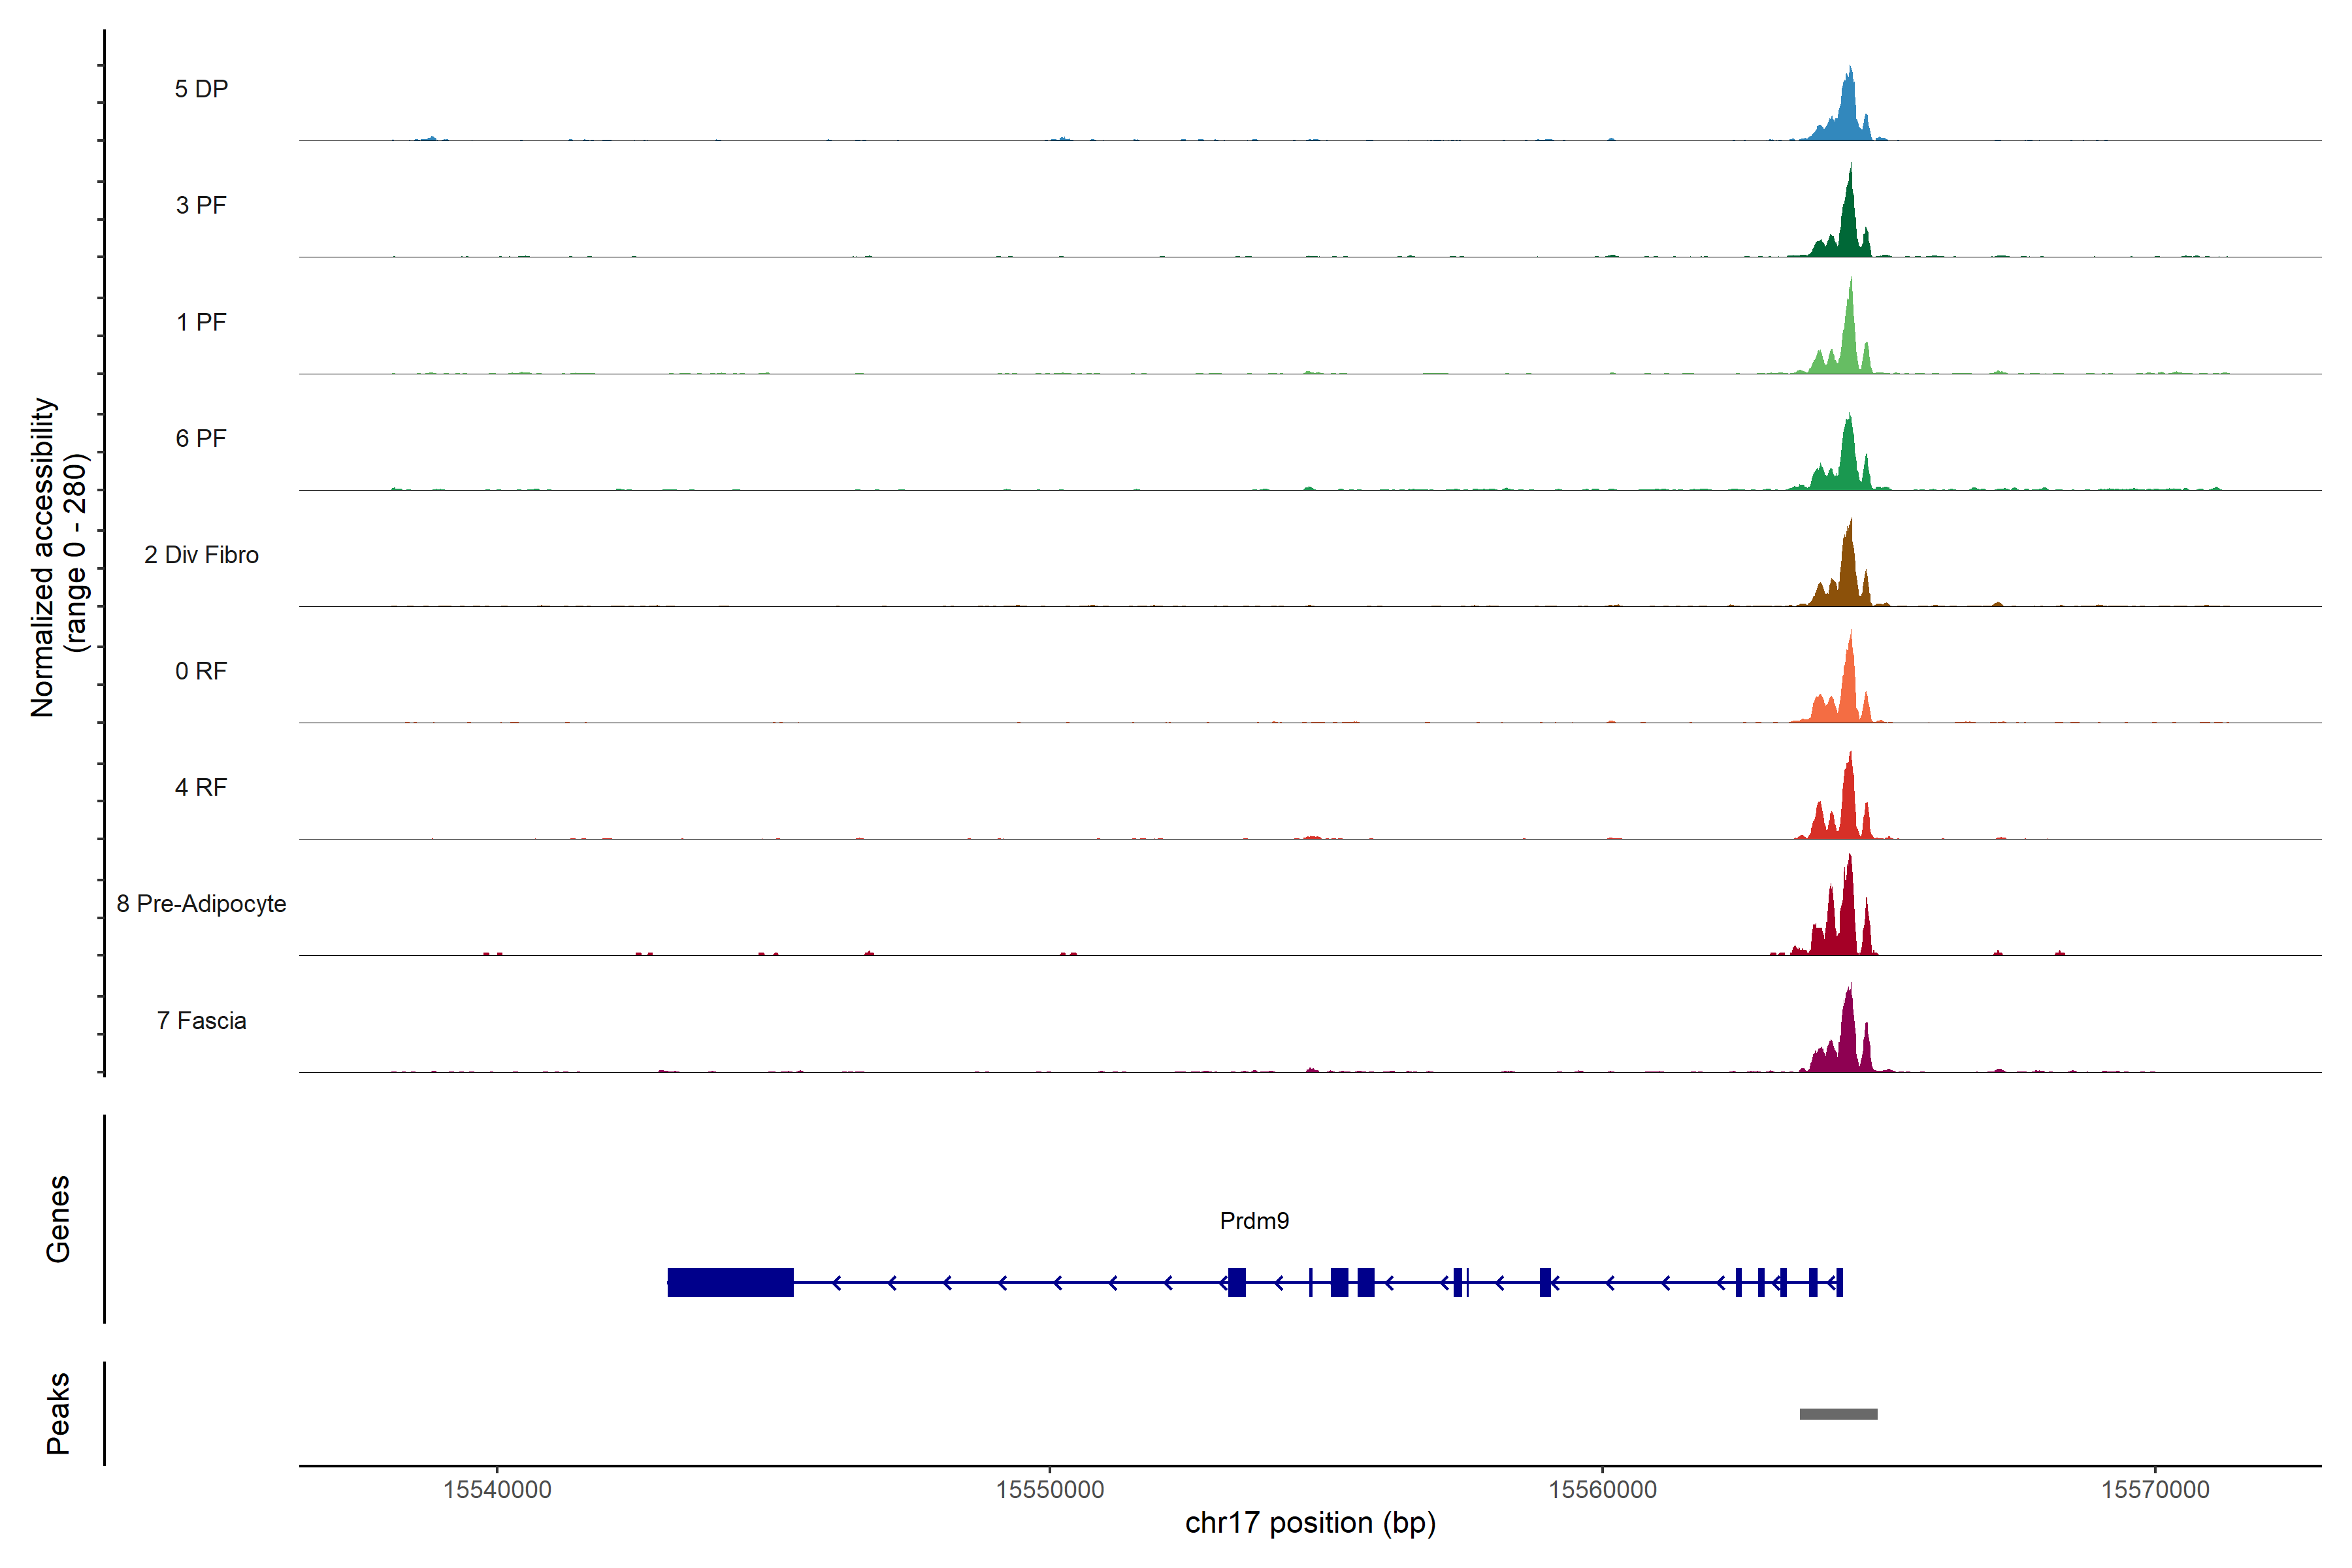Click the Prdm9 gene name
This screenshot has width=2352, height=1568.
click(x=1254, y=1221)
